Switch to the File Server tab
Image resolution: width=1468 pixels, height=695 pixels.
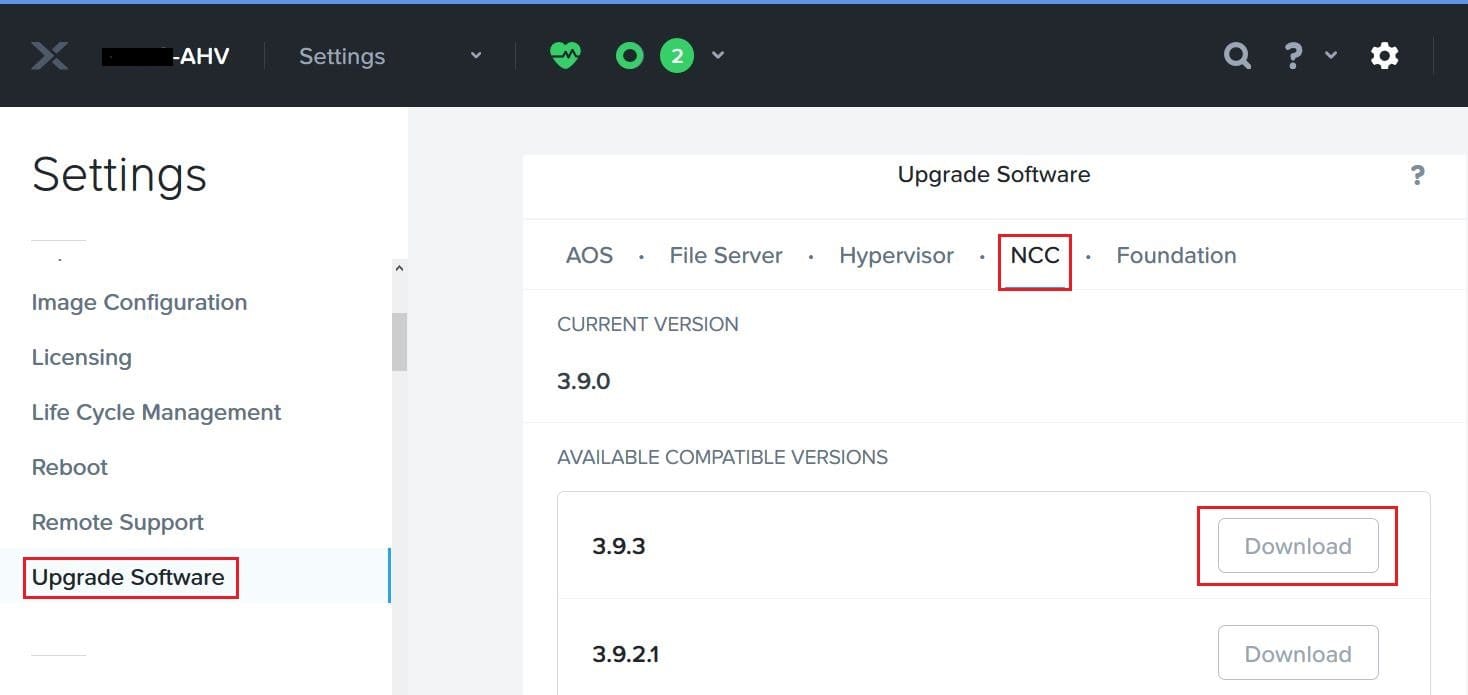726,256
